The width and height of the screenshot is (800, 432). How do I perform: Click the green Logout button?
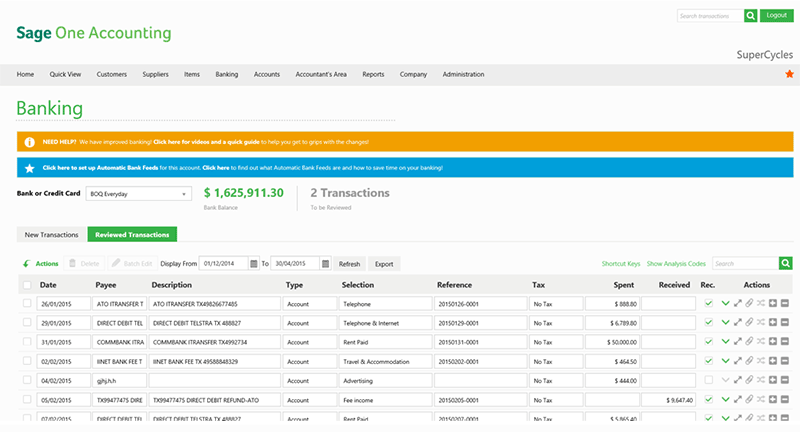pyautogui.click(x=777, y=15)
